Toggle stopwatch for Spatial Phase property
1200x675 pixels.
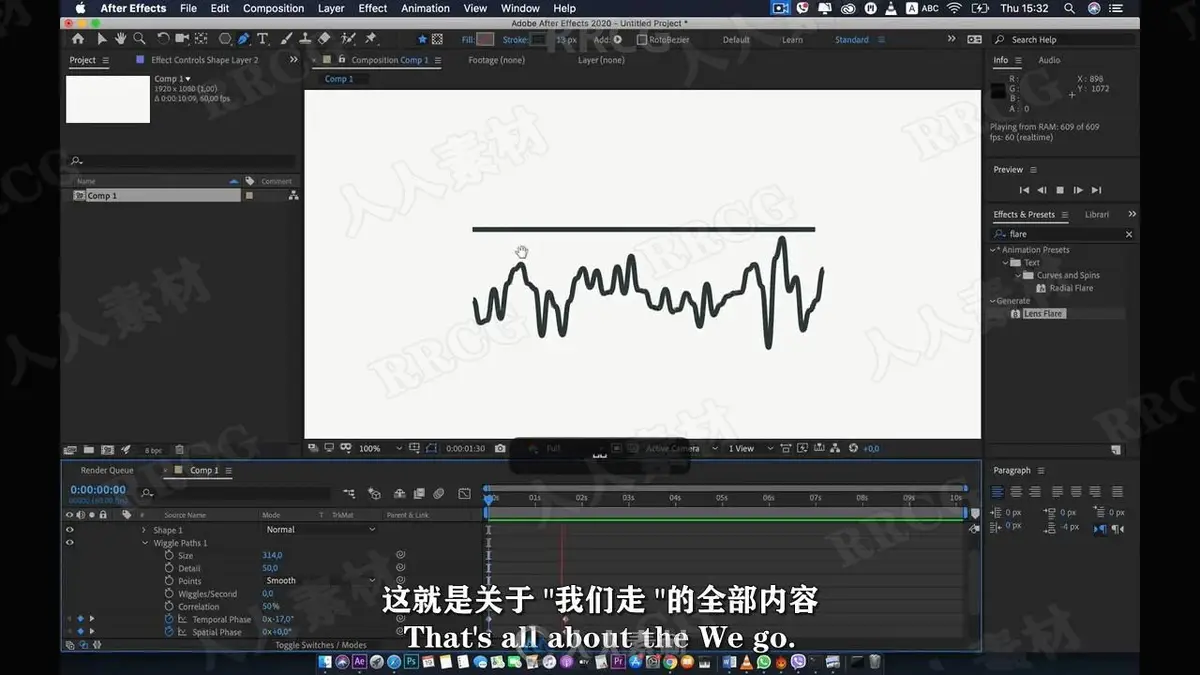click(169, 632)
